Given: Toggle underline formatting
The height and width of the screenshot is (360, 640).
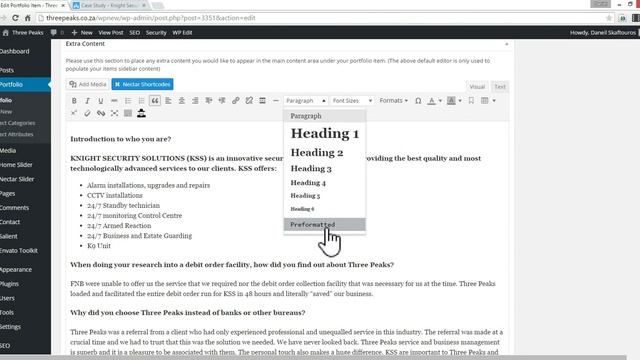Looking at the screenshot, I should pyautogui.click(x=101, y=101).
